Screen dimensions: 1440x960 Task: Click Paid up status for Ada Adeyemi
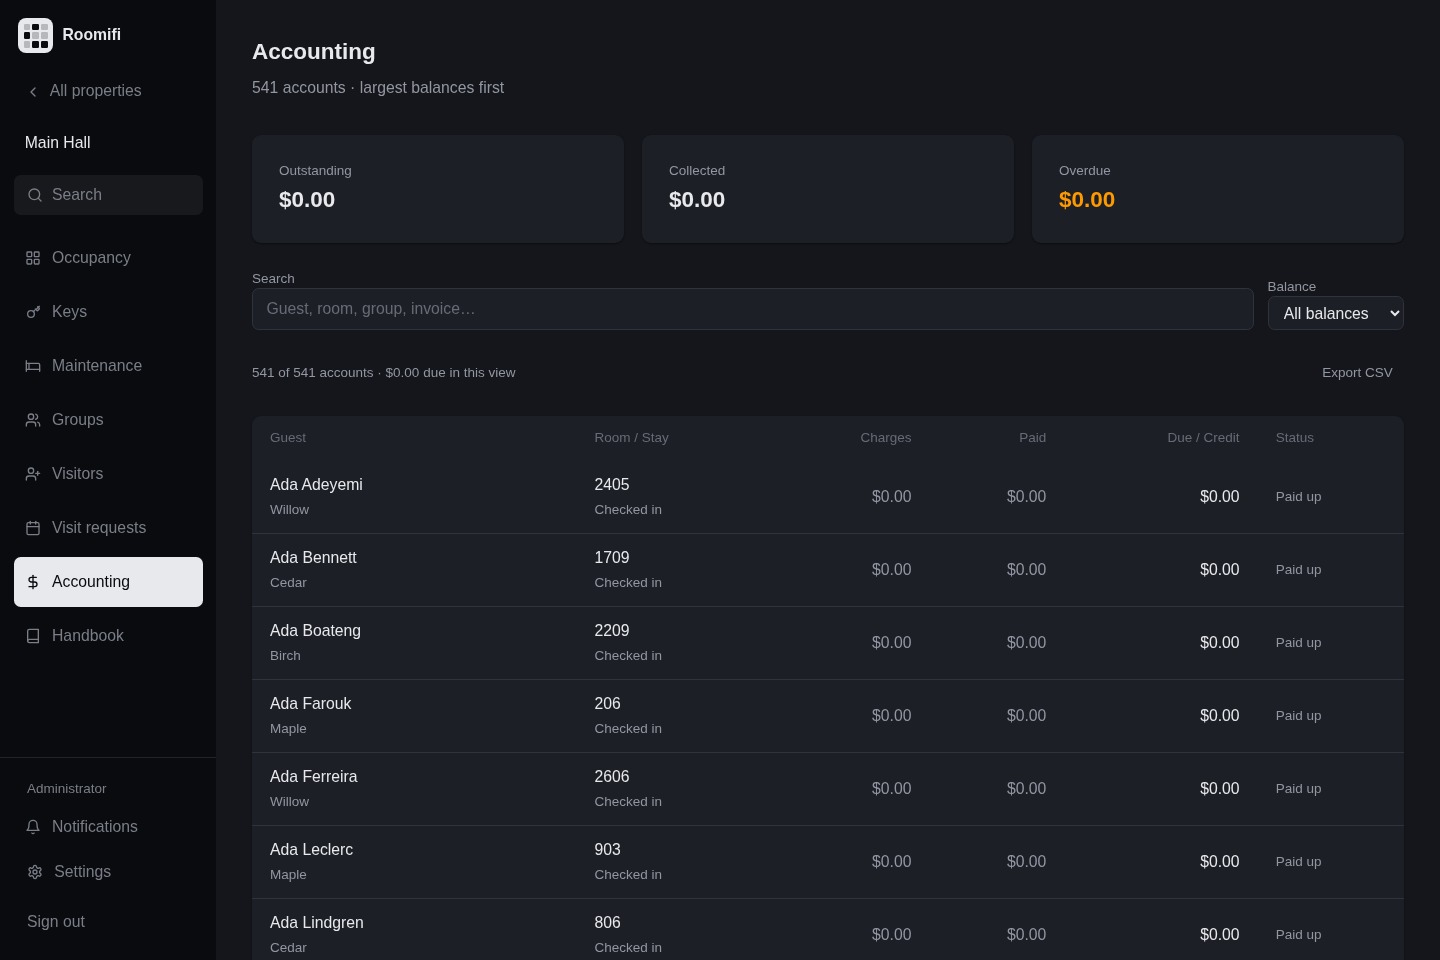click(1298, 497)
